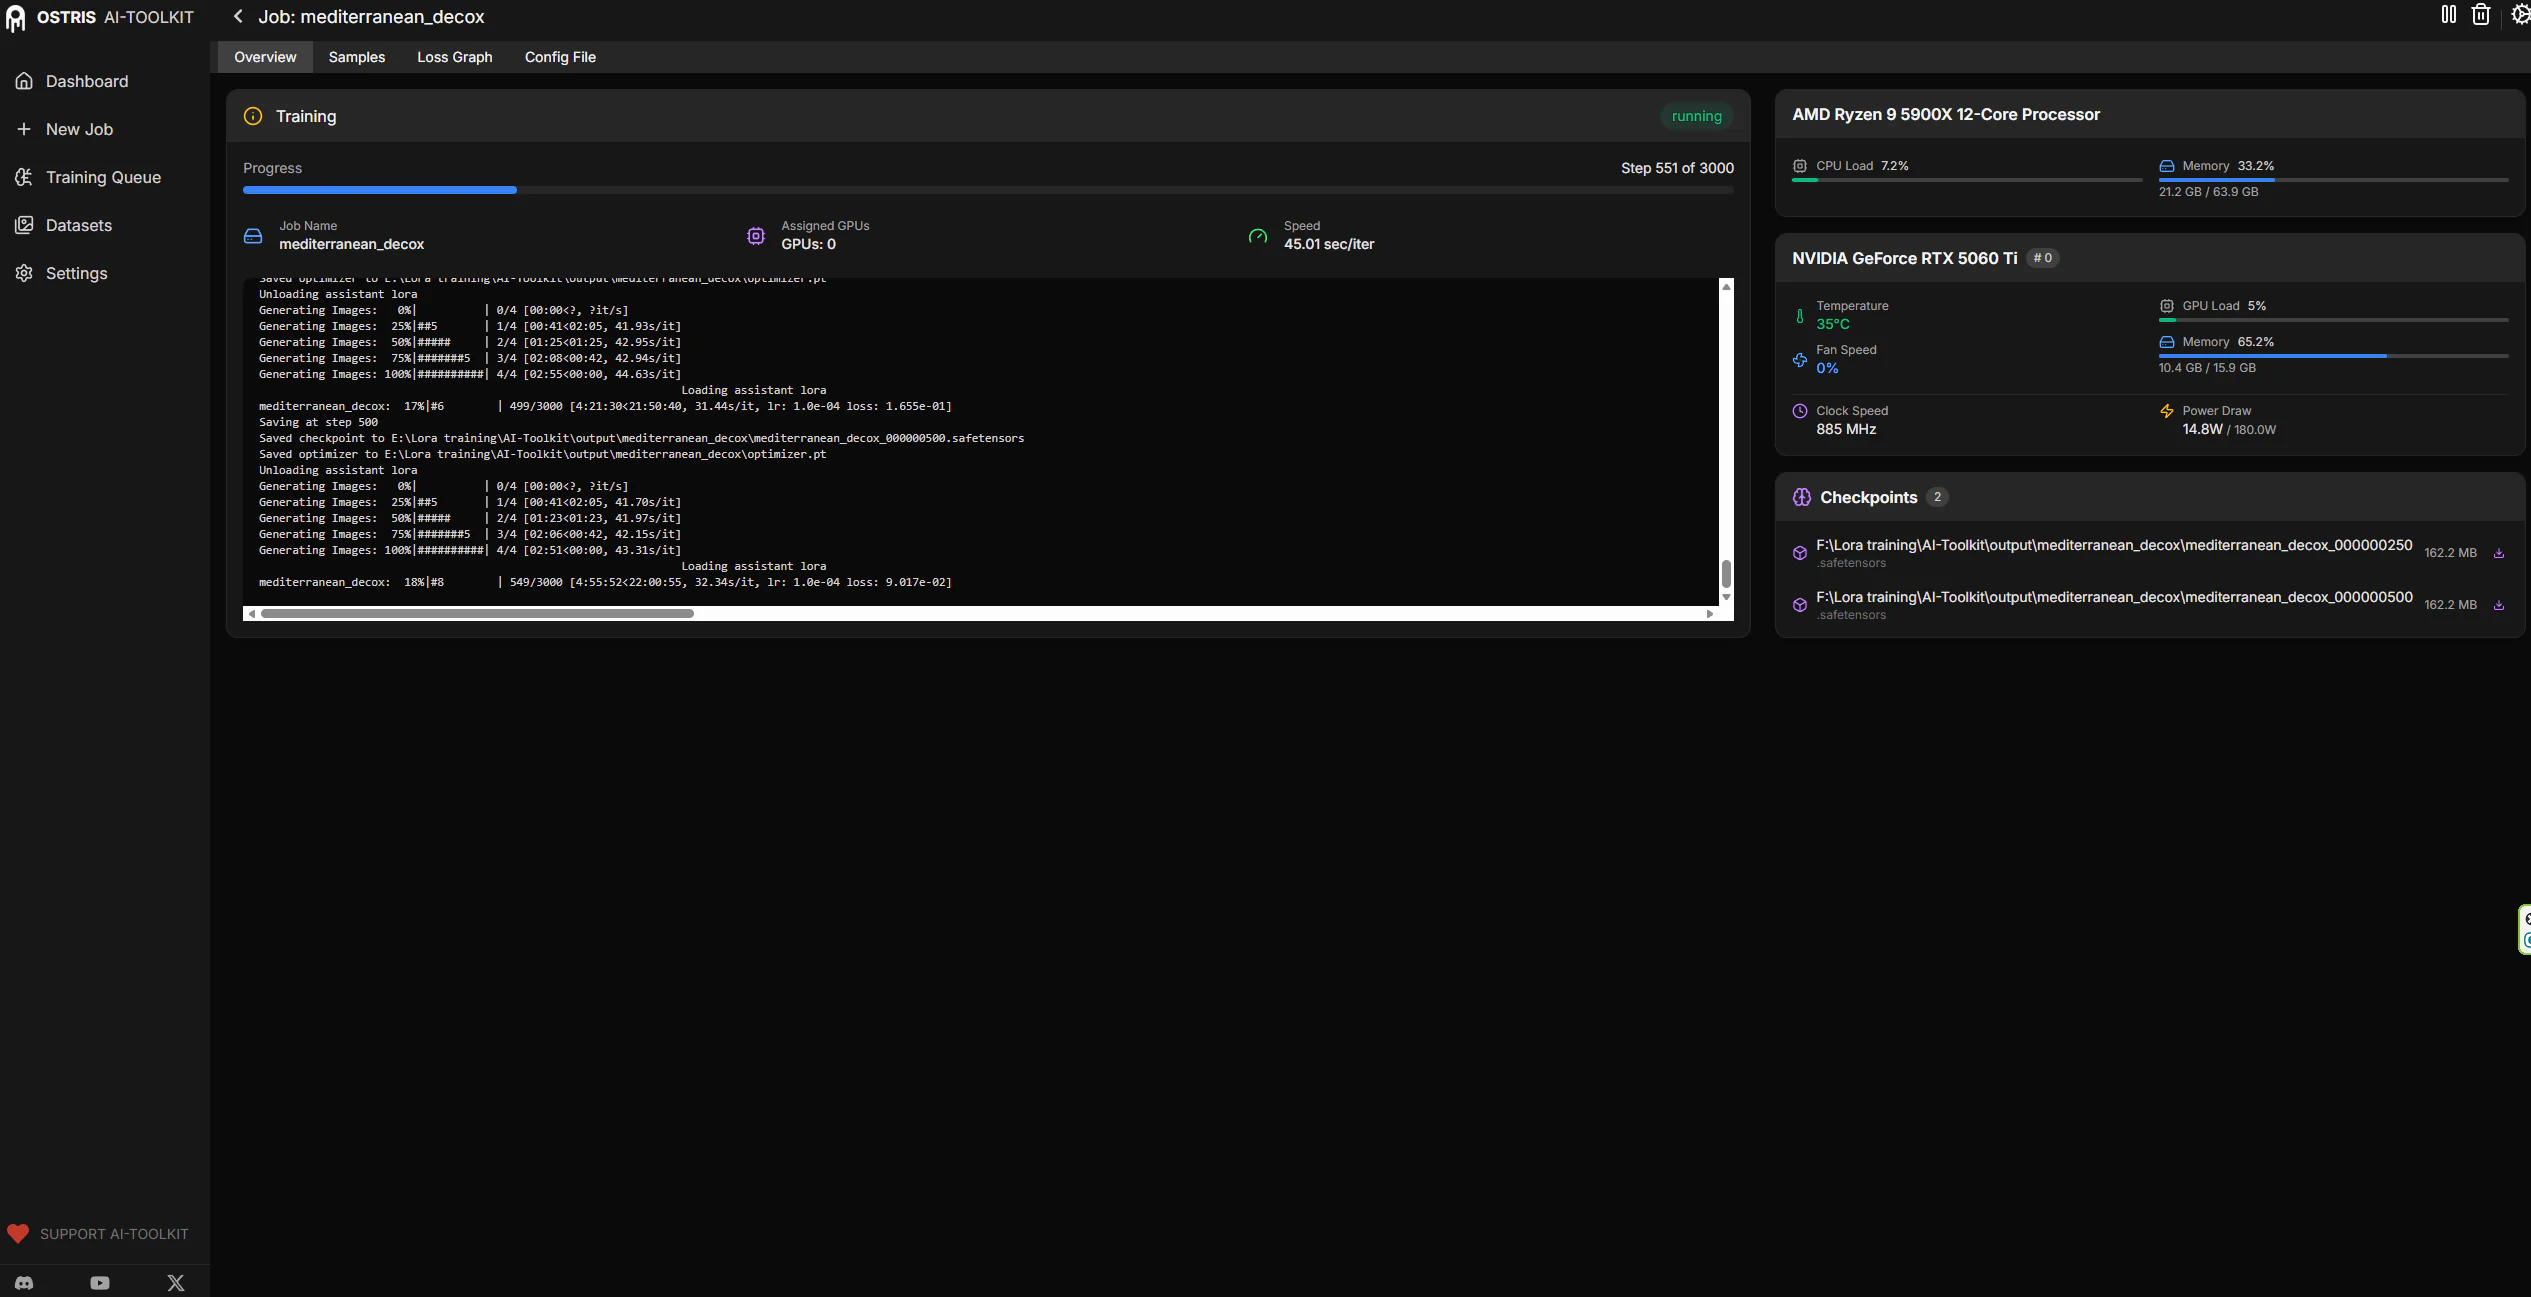Start a New Job
The height and width of the screenshot is (1297, 2531).
79,129
